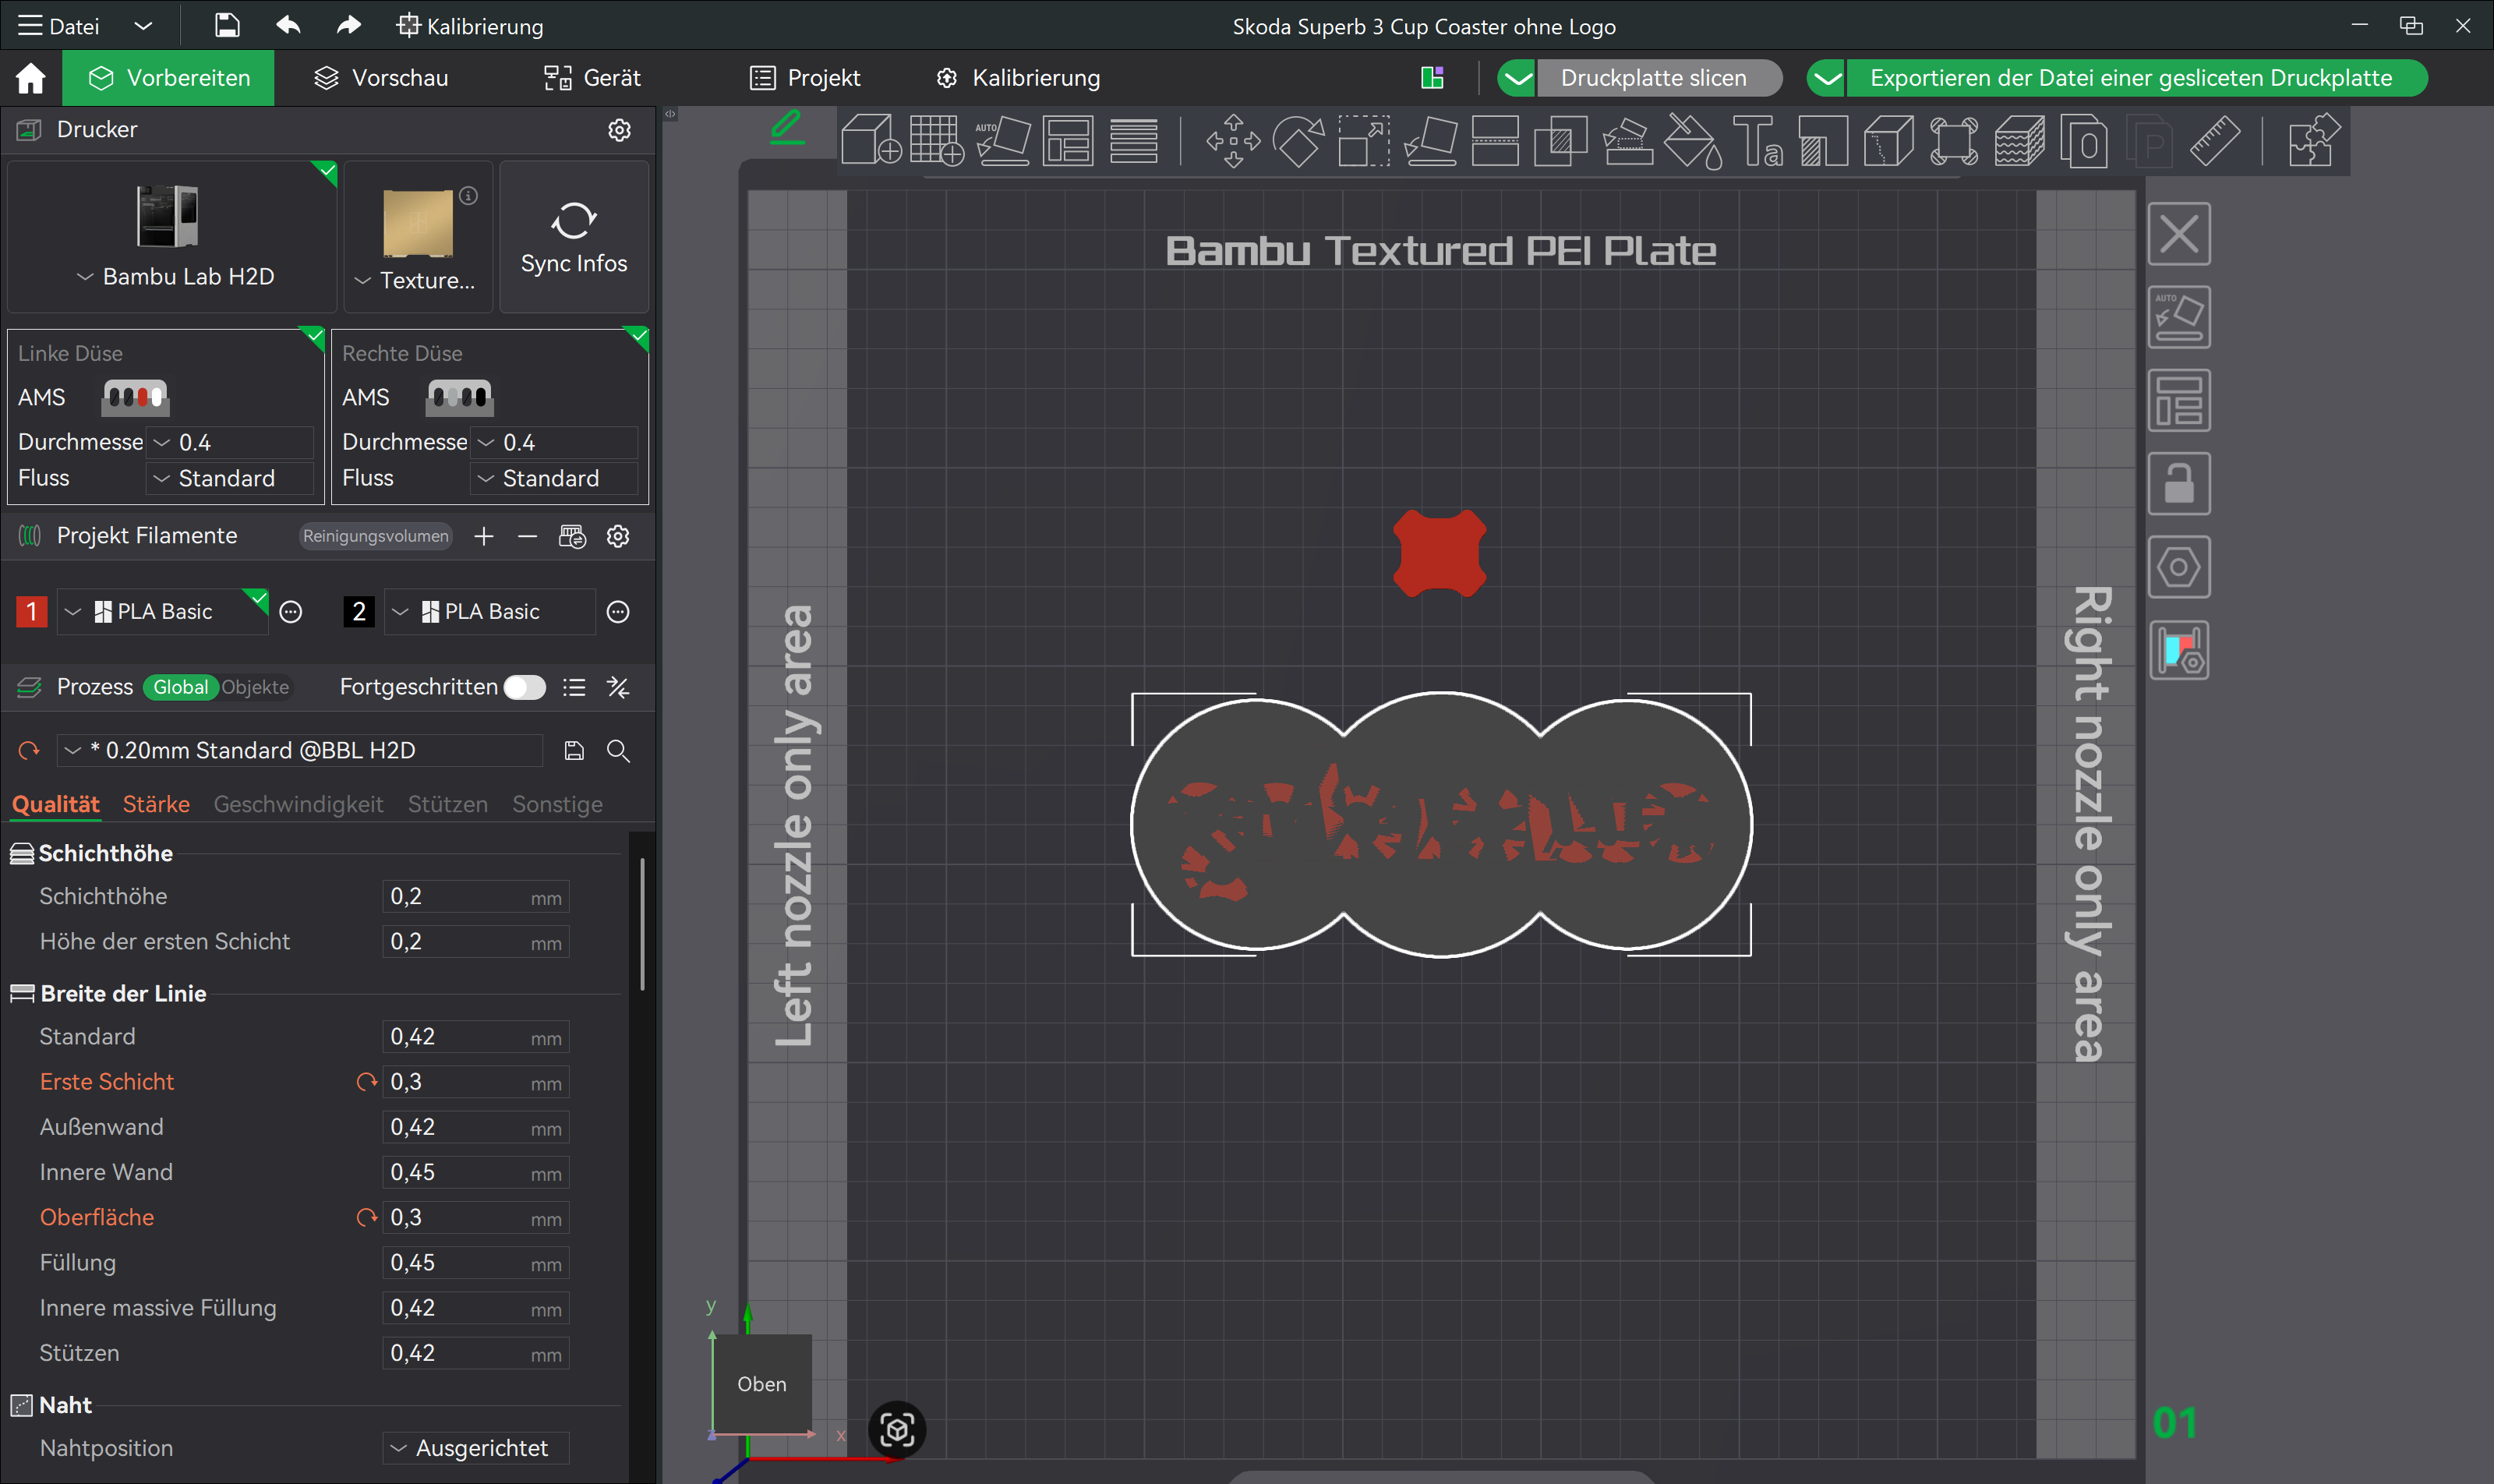Remove a filament with the minus icon

527,536
